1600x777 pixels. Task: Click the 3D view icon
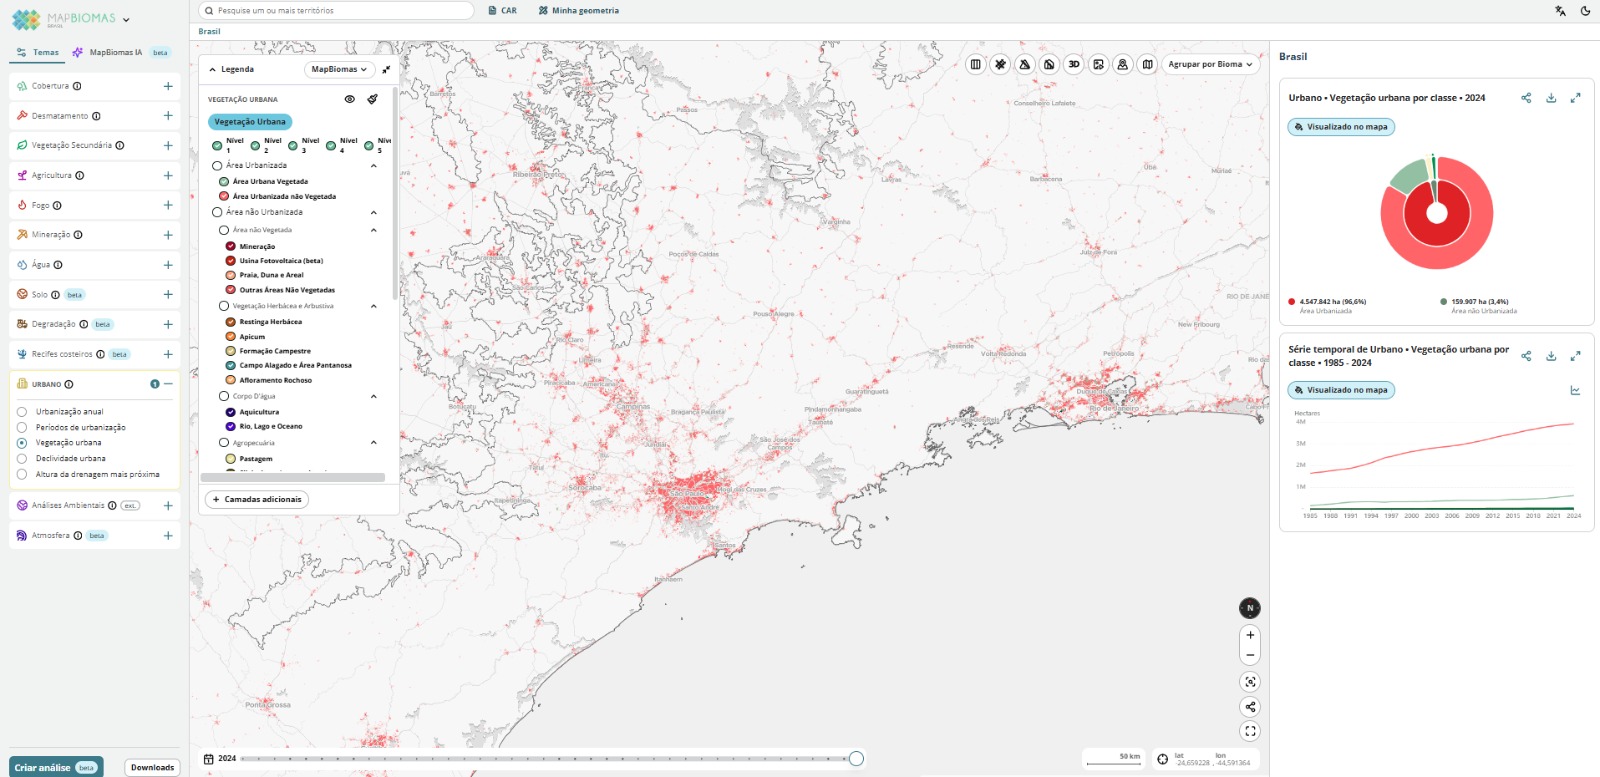click(x=1074, y=64)
